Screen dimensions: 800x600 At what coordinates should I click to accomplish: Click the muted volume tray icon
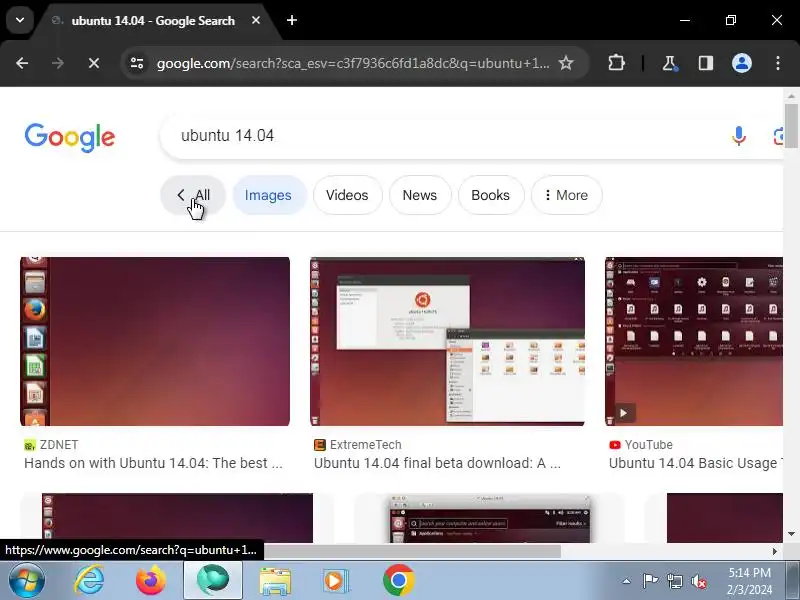click(x=698, y=581)
